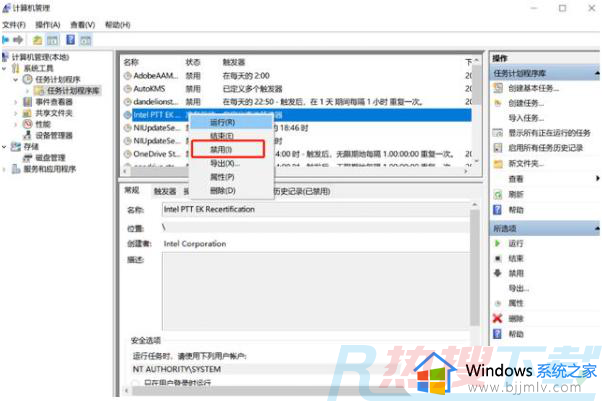Expand the 任务计划程序库 tree node arrow
Screen dimensions: 602x401
[x=27, y=91]
